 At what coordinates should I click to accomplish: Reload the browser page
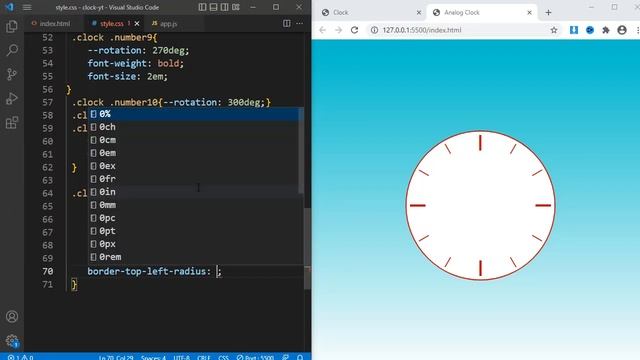click(x=354, y=30)
